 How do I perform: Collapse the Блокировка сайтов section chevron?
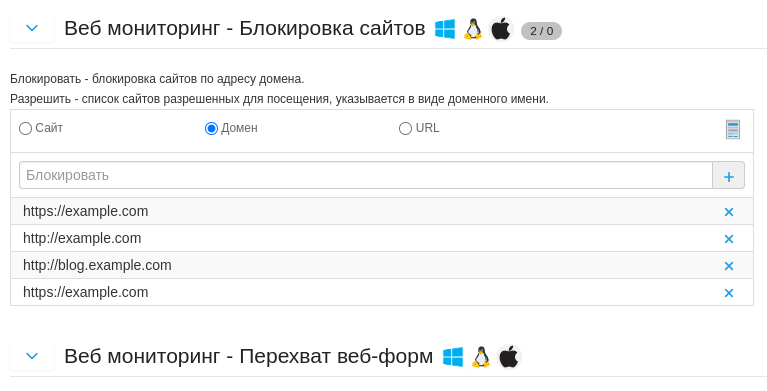point(32,28)
